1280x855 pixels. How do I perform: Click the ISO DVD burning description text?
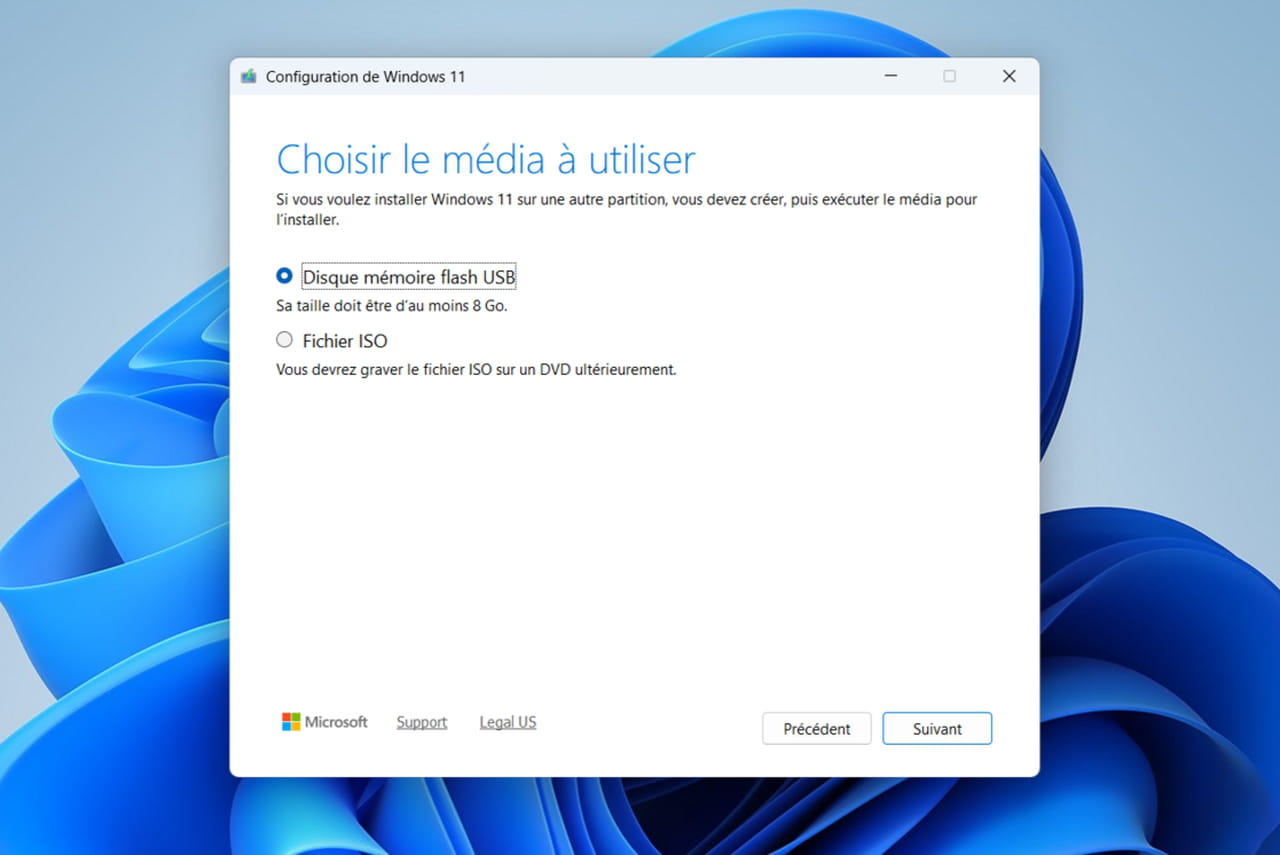click(476, 370)
